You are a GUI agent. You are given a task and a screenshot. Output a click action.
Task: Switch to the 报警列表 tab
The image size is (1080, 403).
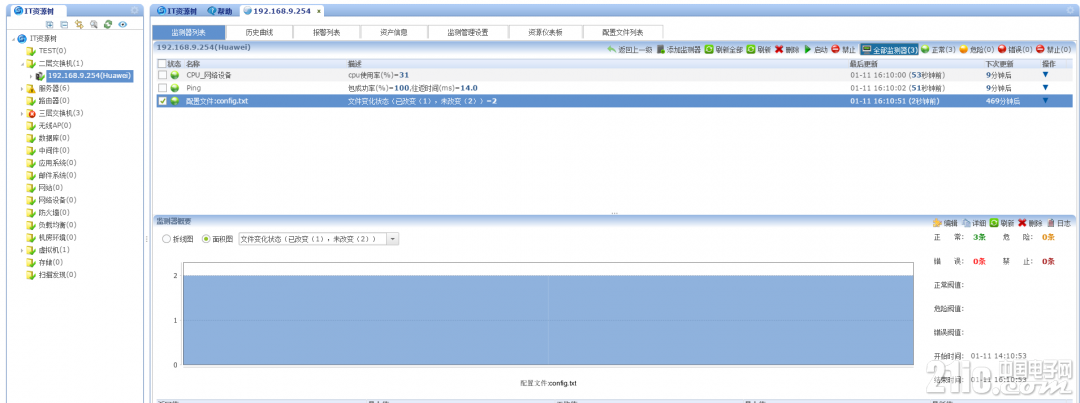[326, 32]
